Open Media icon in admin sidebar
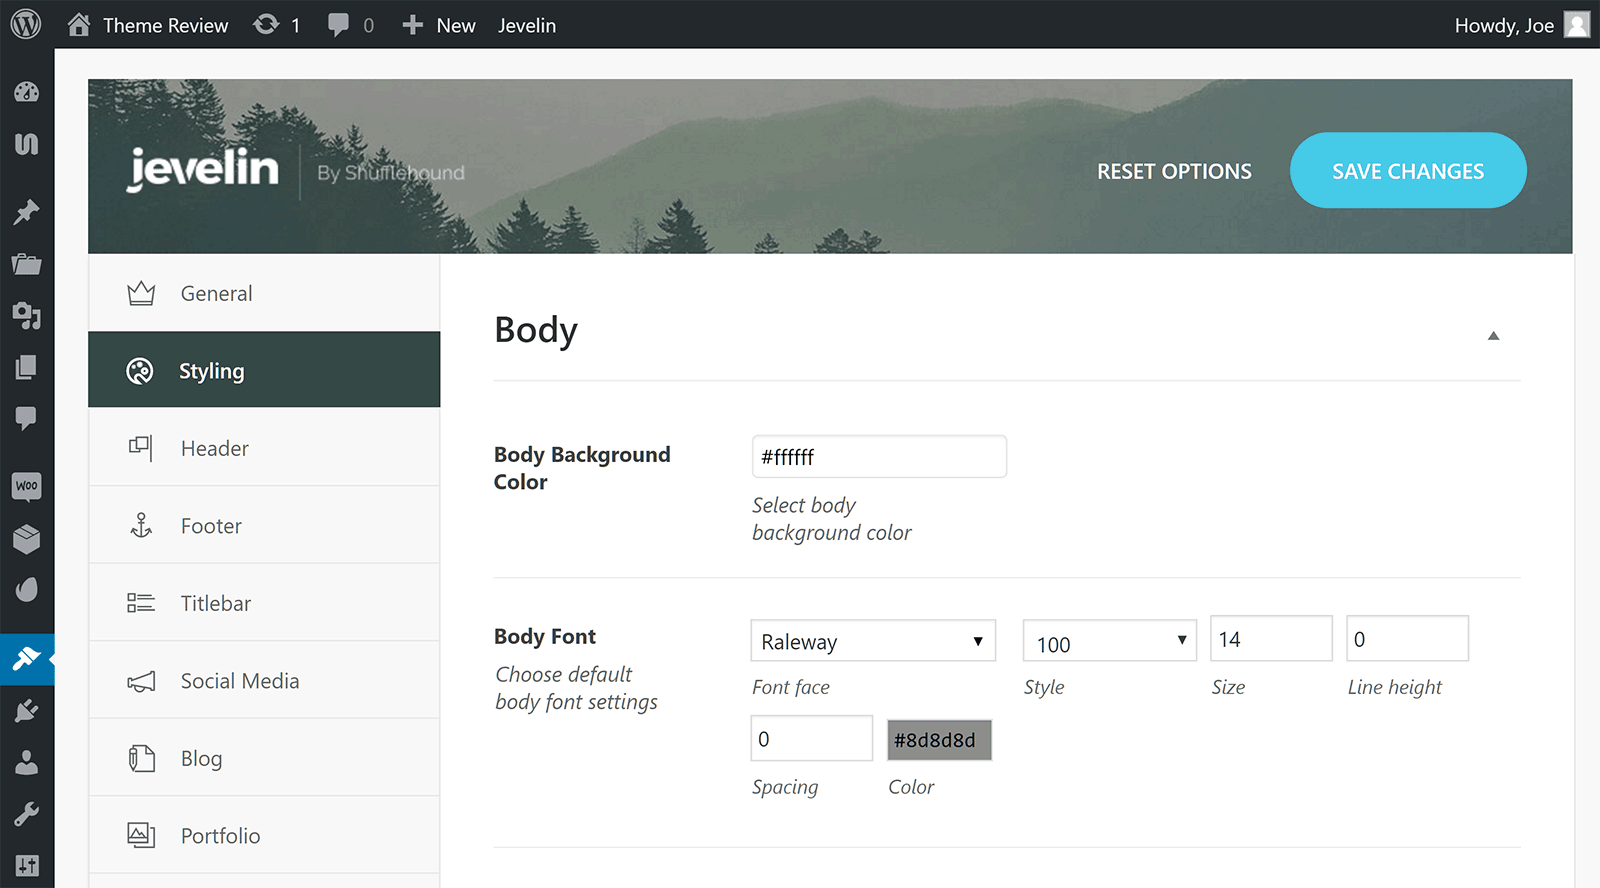Image resolution: width=1600 pixels, height=888 pixels. 27,316
